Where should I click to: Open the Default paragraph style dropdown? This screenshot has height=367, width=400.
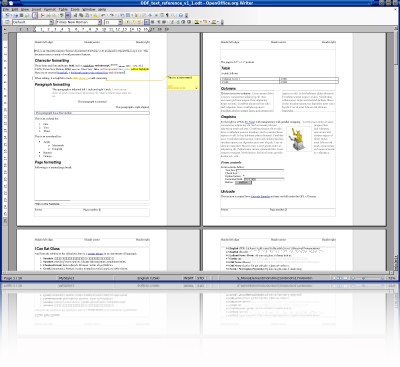point(33,22)
